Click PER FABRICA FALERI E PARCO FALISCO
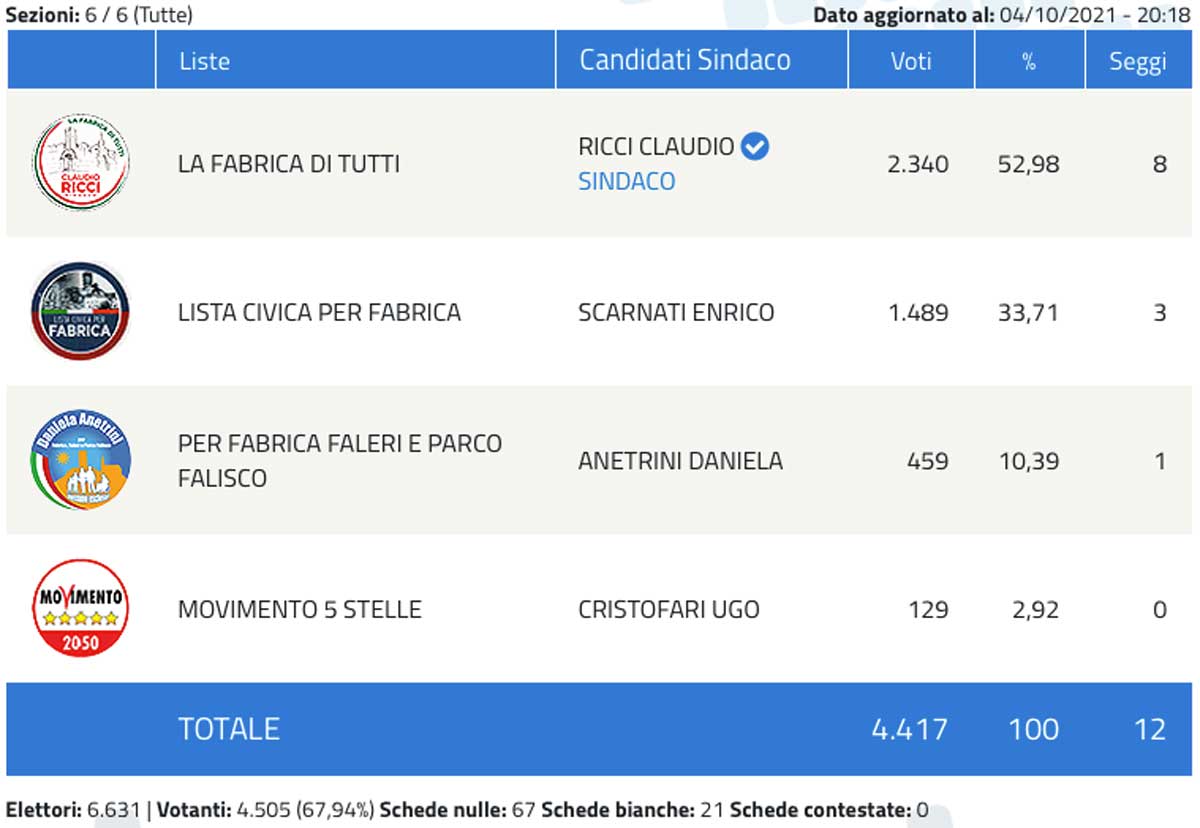 point(339,460)
